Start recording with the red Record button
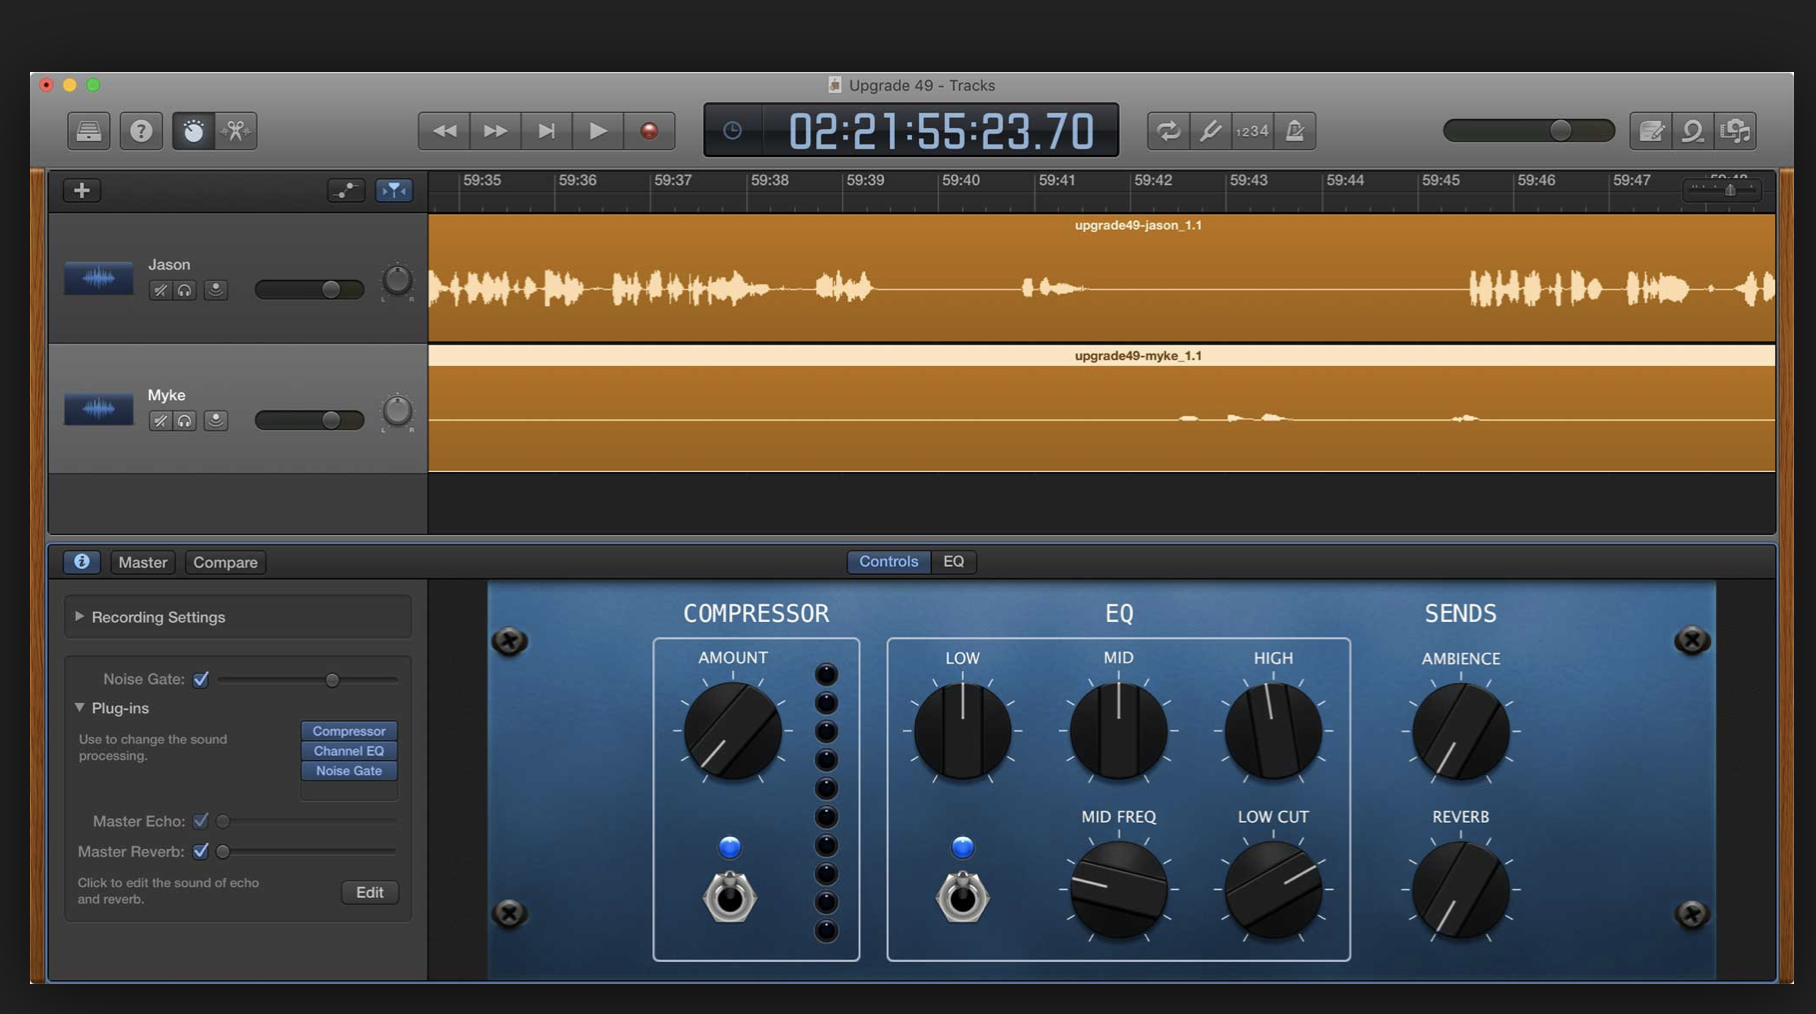This screenshot has height=1014, width=1816. 649,131
